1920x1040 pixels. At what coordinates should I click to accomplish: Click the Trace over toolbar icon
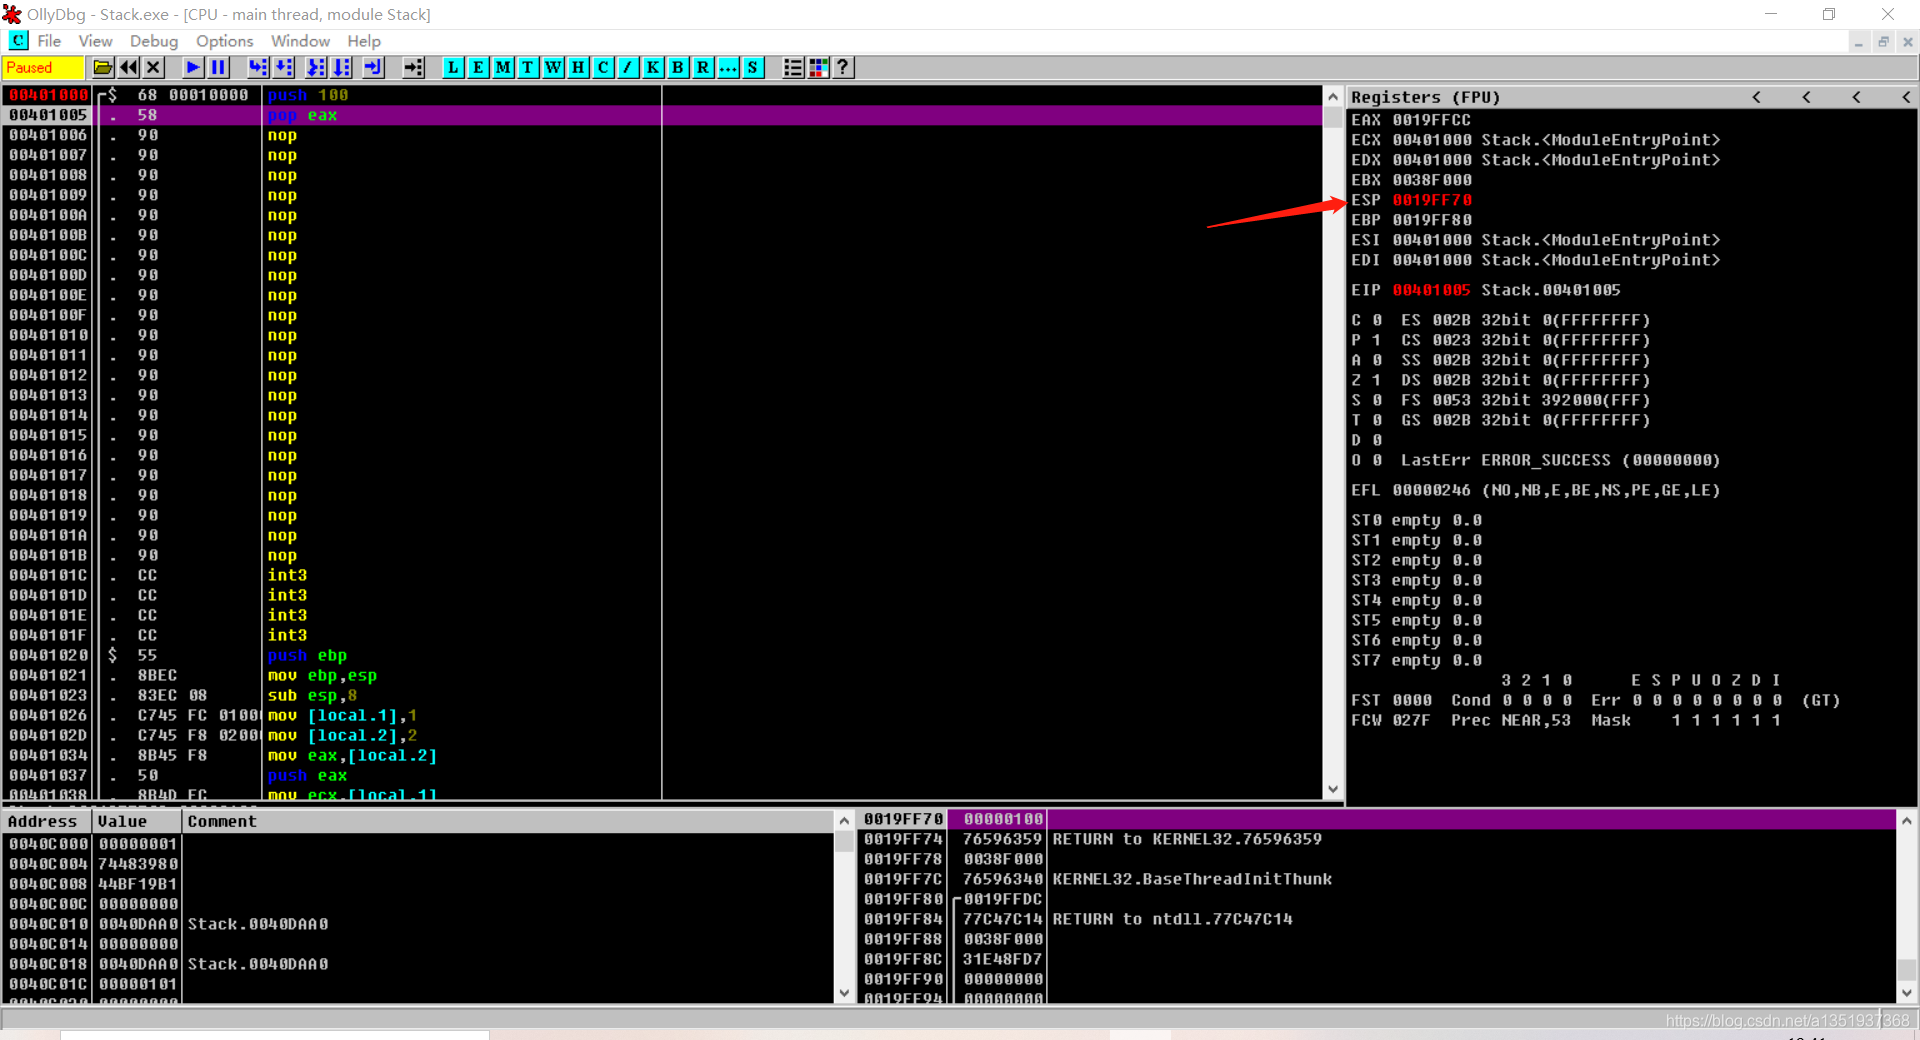point(343,67)
